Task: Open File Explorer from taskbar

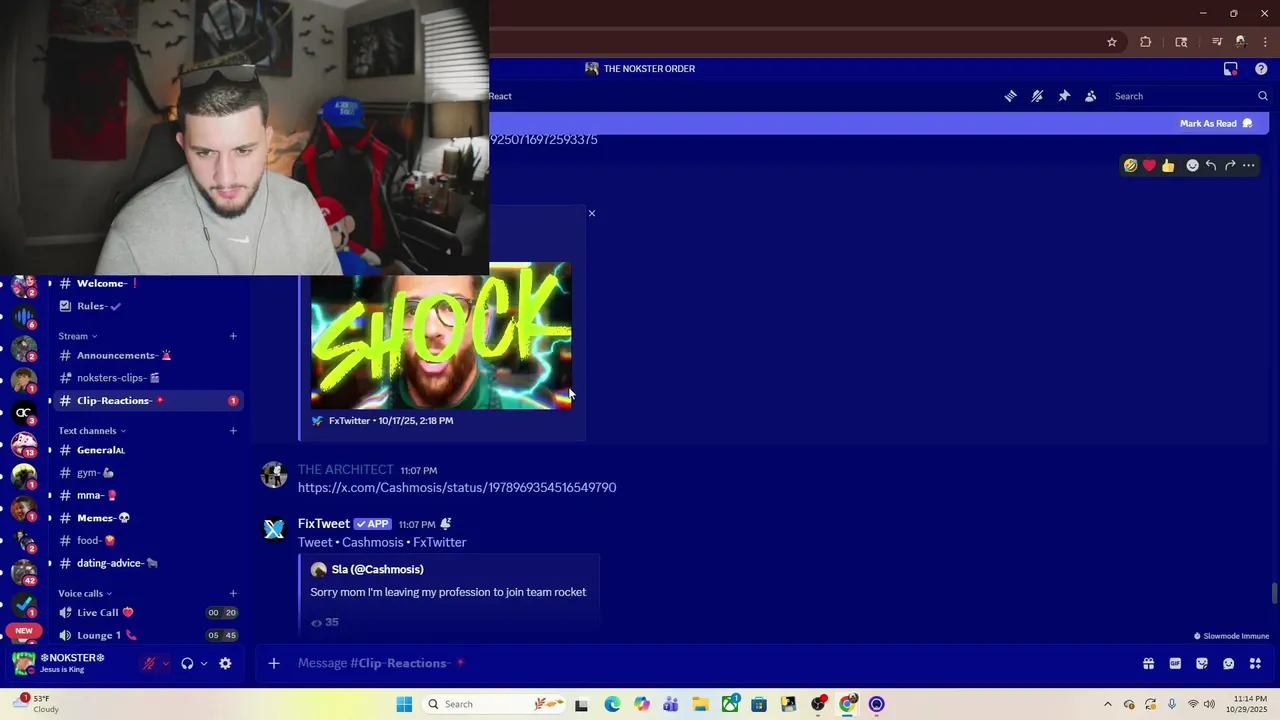Action: coord(700,704)
